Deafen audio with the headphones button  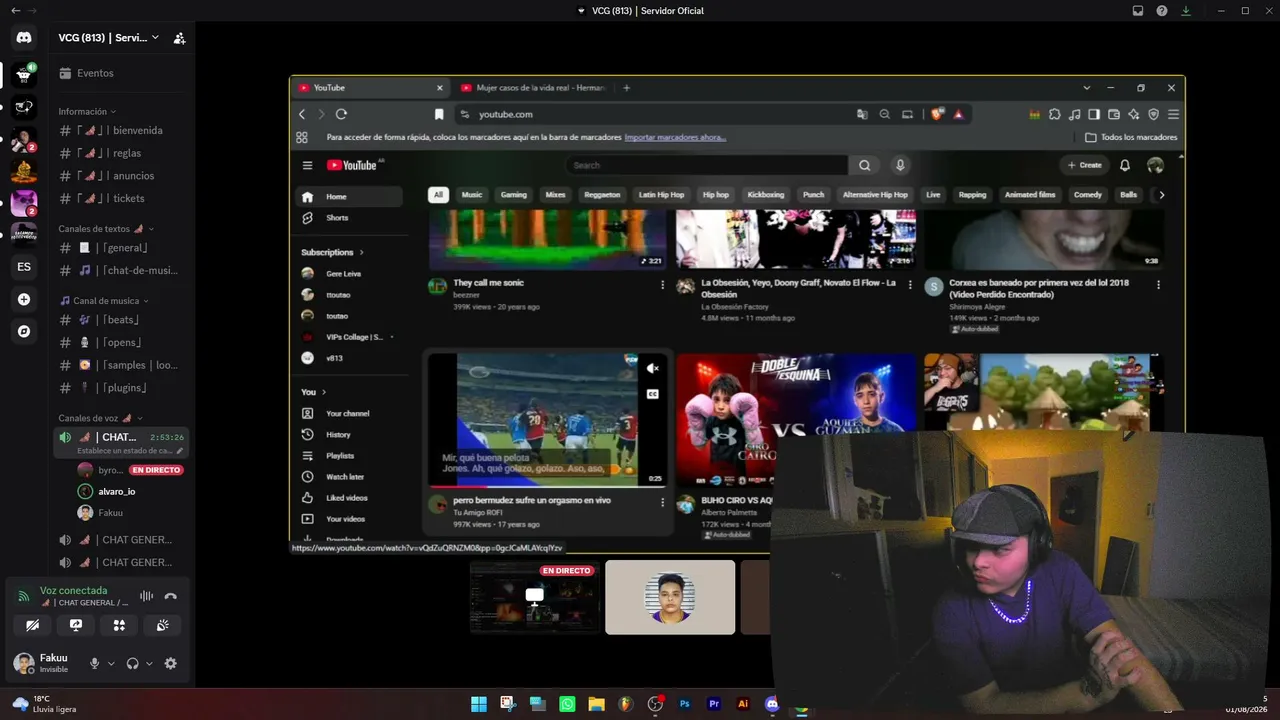click(132, 663)
